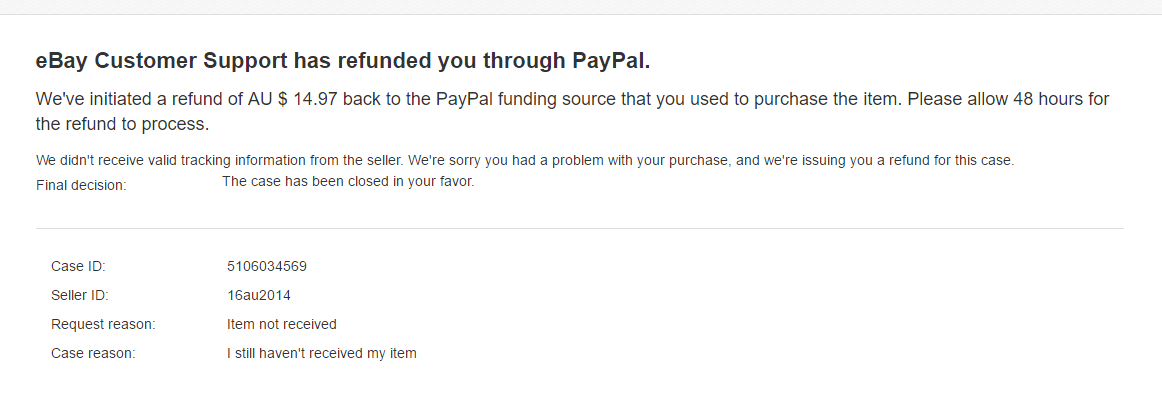Click the eBay Customer Support text in heading
The image size is (1162, 400).
coord(162,61)
